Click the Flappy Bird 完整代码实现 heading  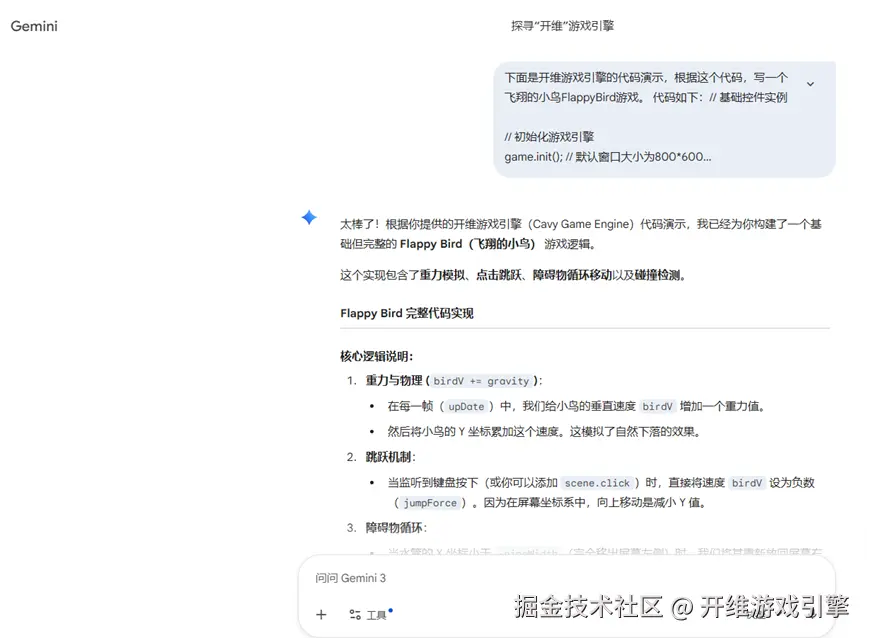(x=407, y=313)
